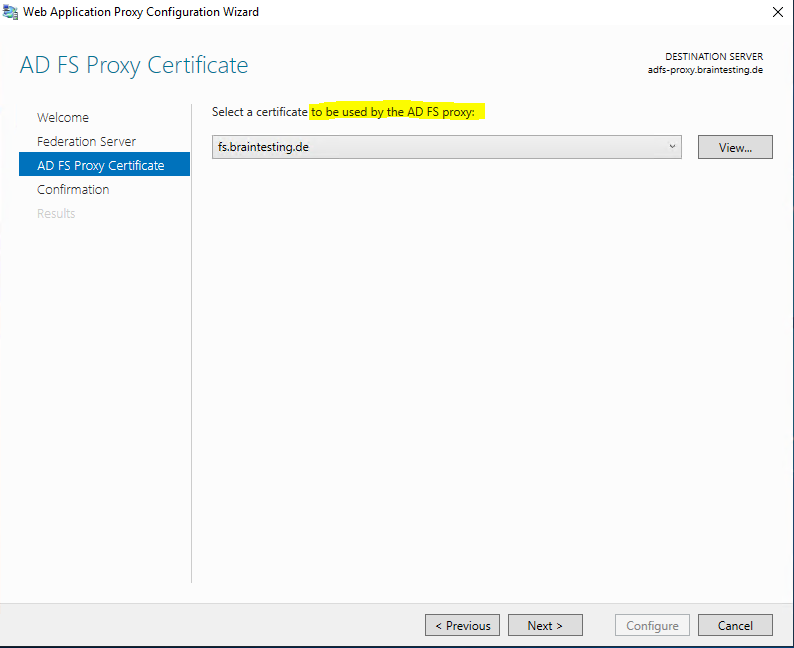
Task: Click the View... certificate button
Action: tap(735, 147)
